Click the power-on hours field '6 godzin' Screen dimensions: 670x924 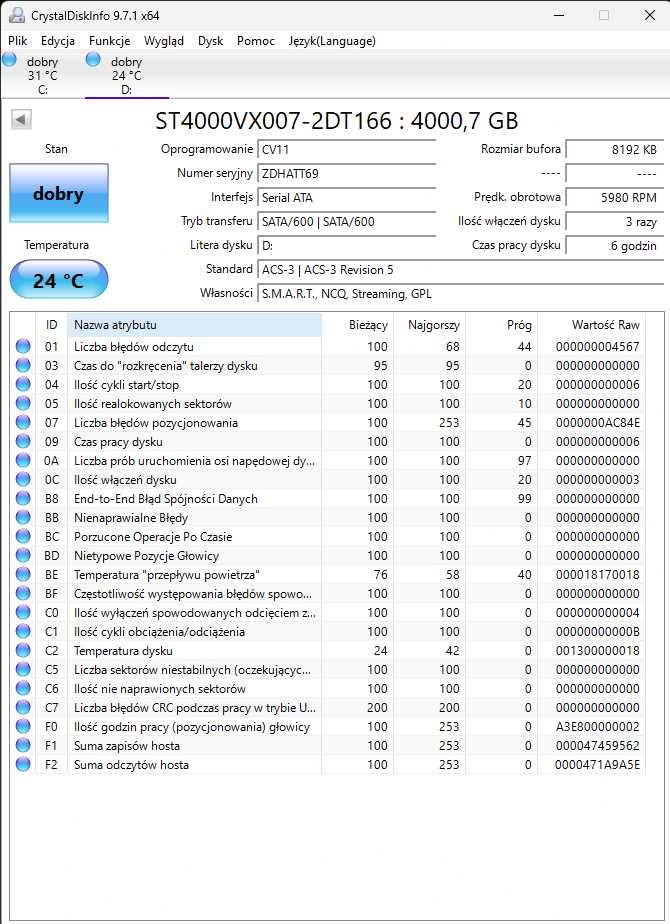click(x=615, y=245)
